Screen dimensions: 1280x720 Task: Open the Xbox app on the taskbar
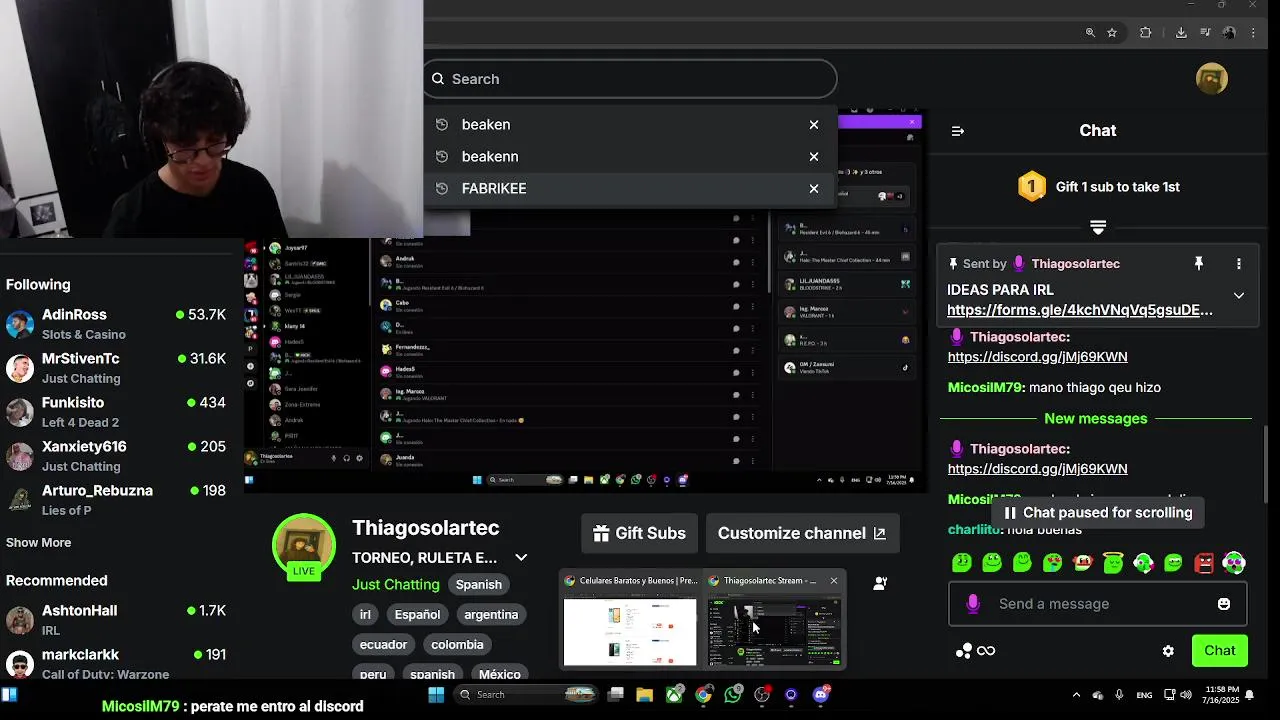tap(674, 695)
